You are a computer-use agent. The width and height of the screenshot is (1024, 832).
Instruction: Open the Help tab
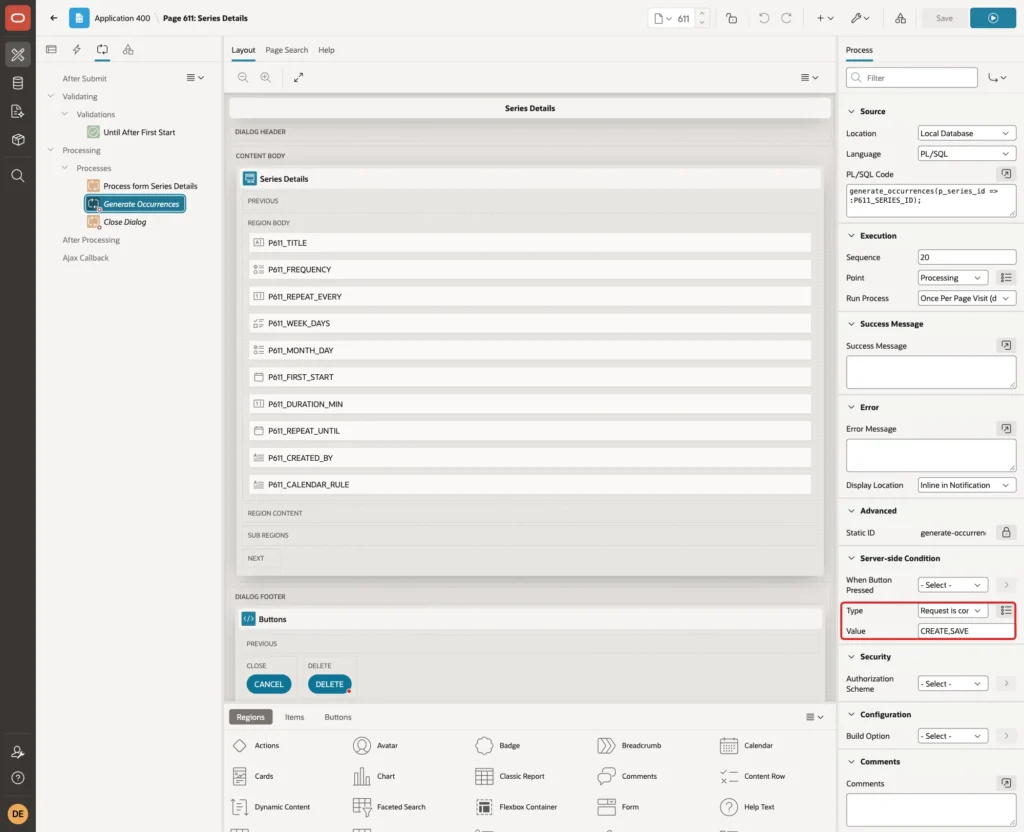326,50
